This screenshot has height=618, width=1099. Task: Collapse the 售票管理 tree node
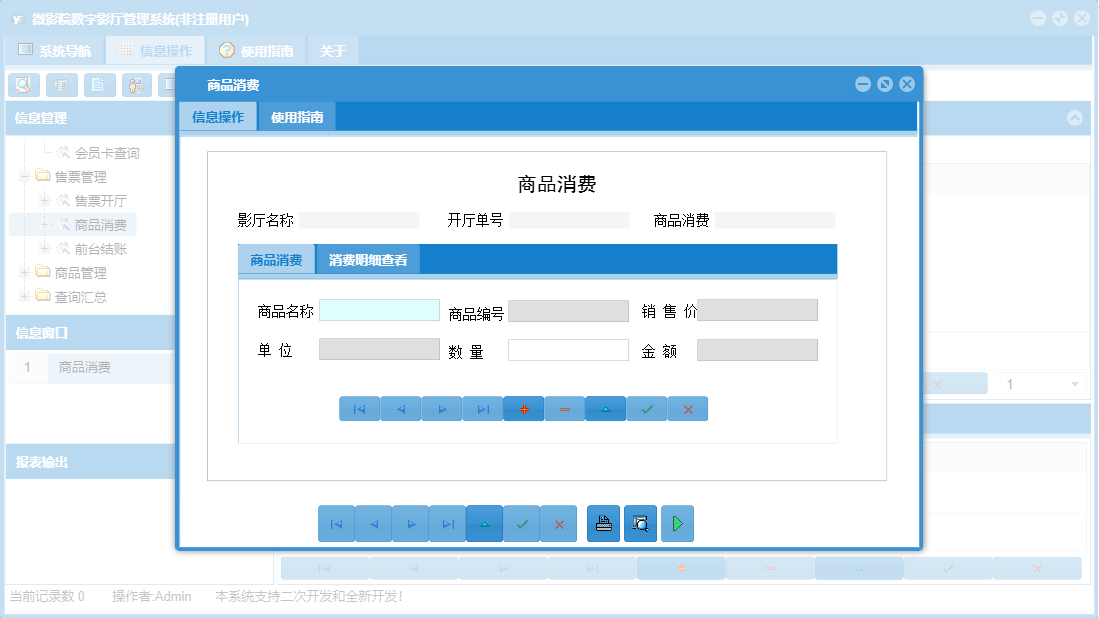pos(23,176)
